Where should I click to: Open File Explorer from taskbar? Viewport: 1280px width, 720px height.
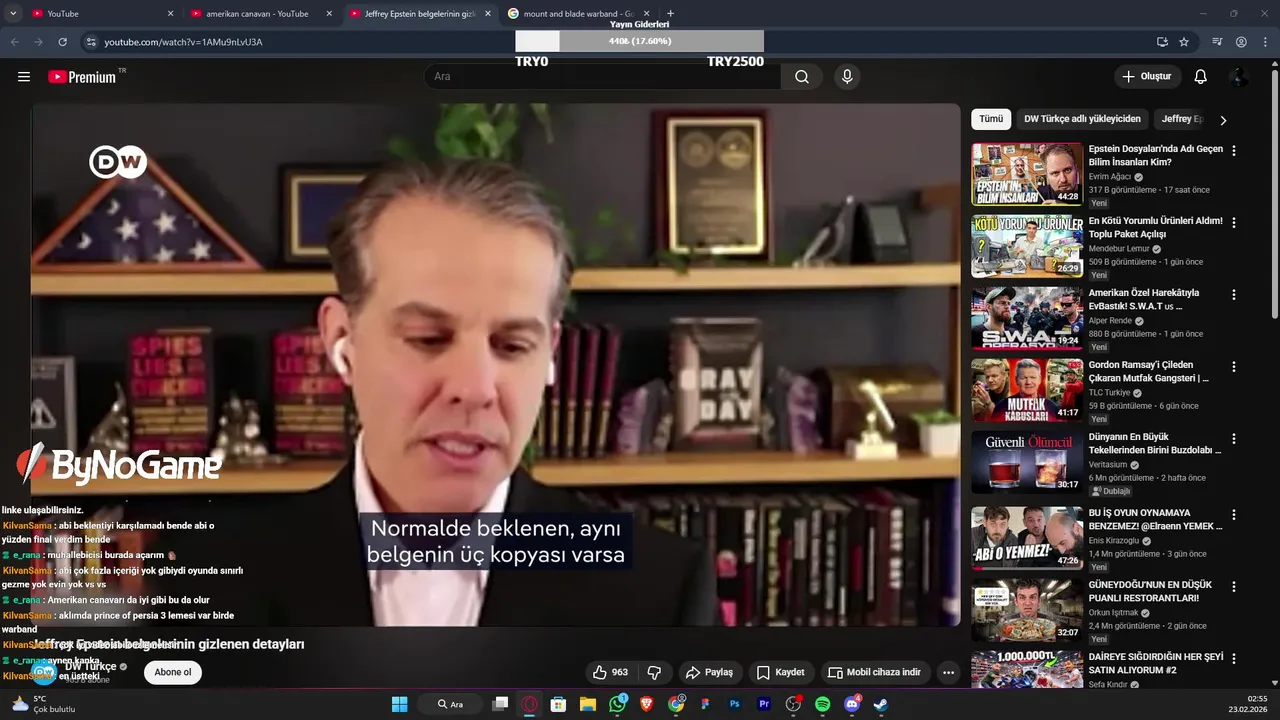588,704
